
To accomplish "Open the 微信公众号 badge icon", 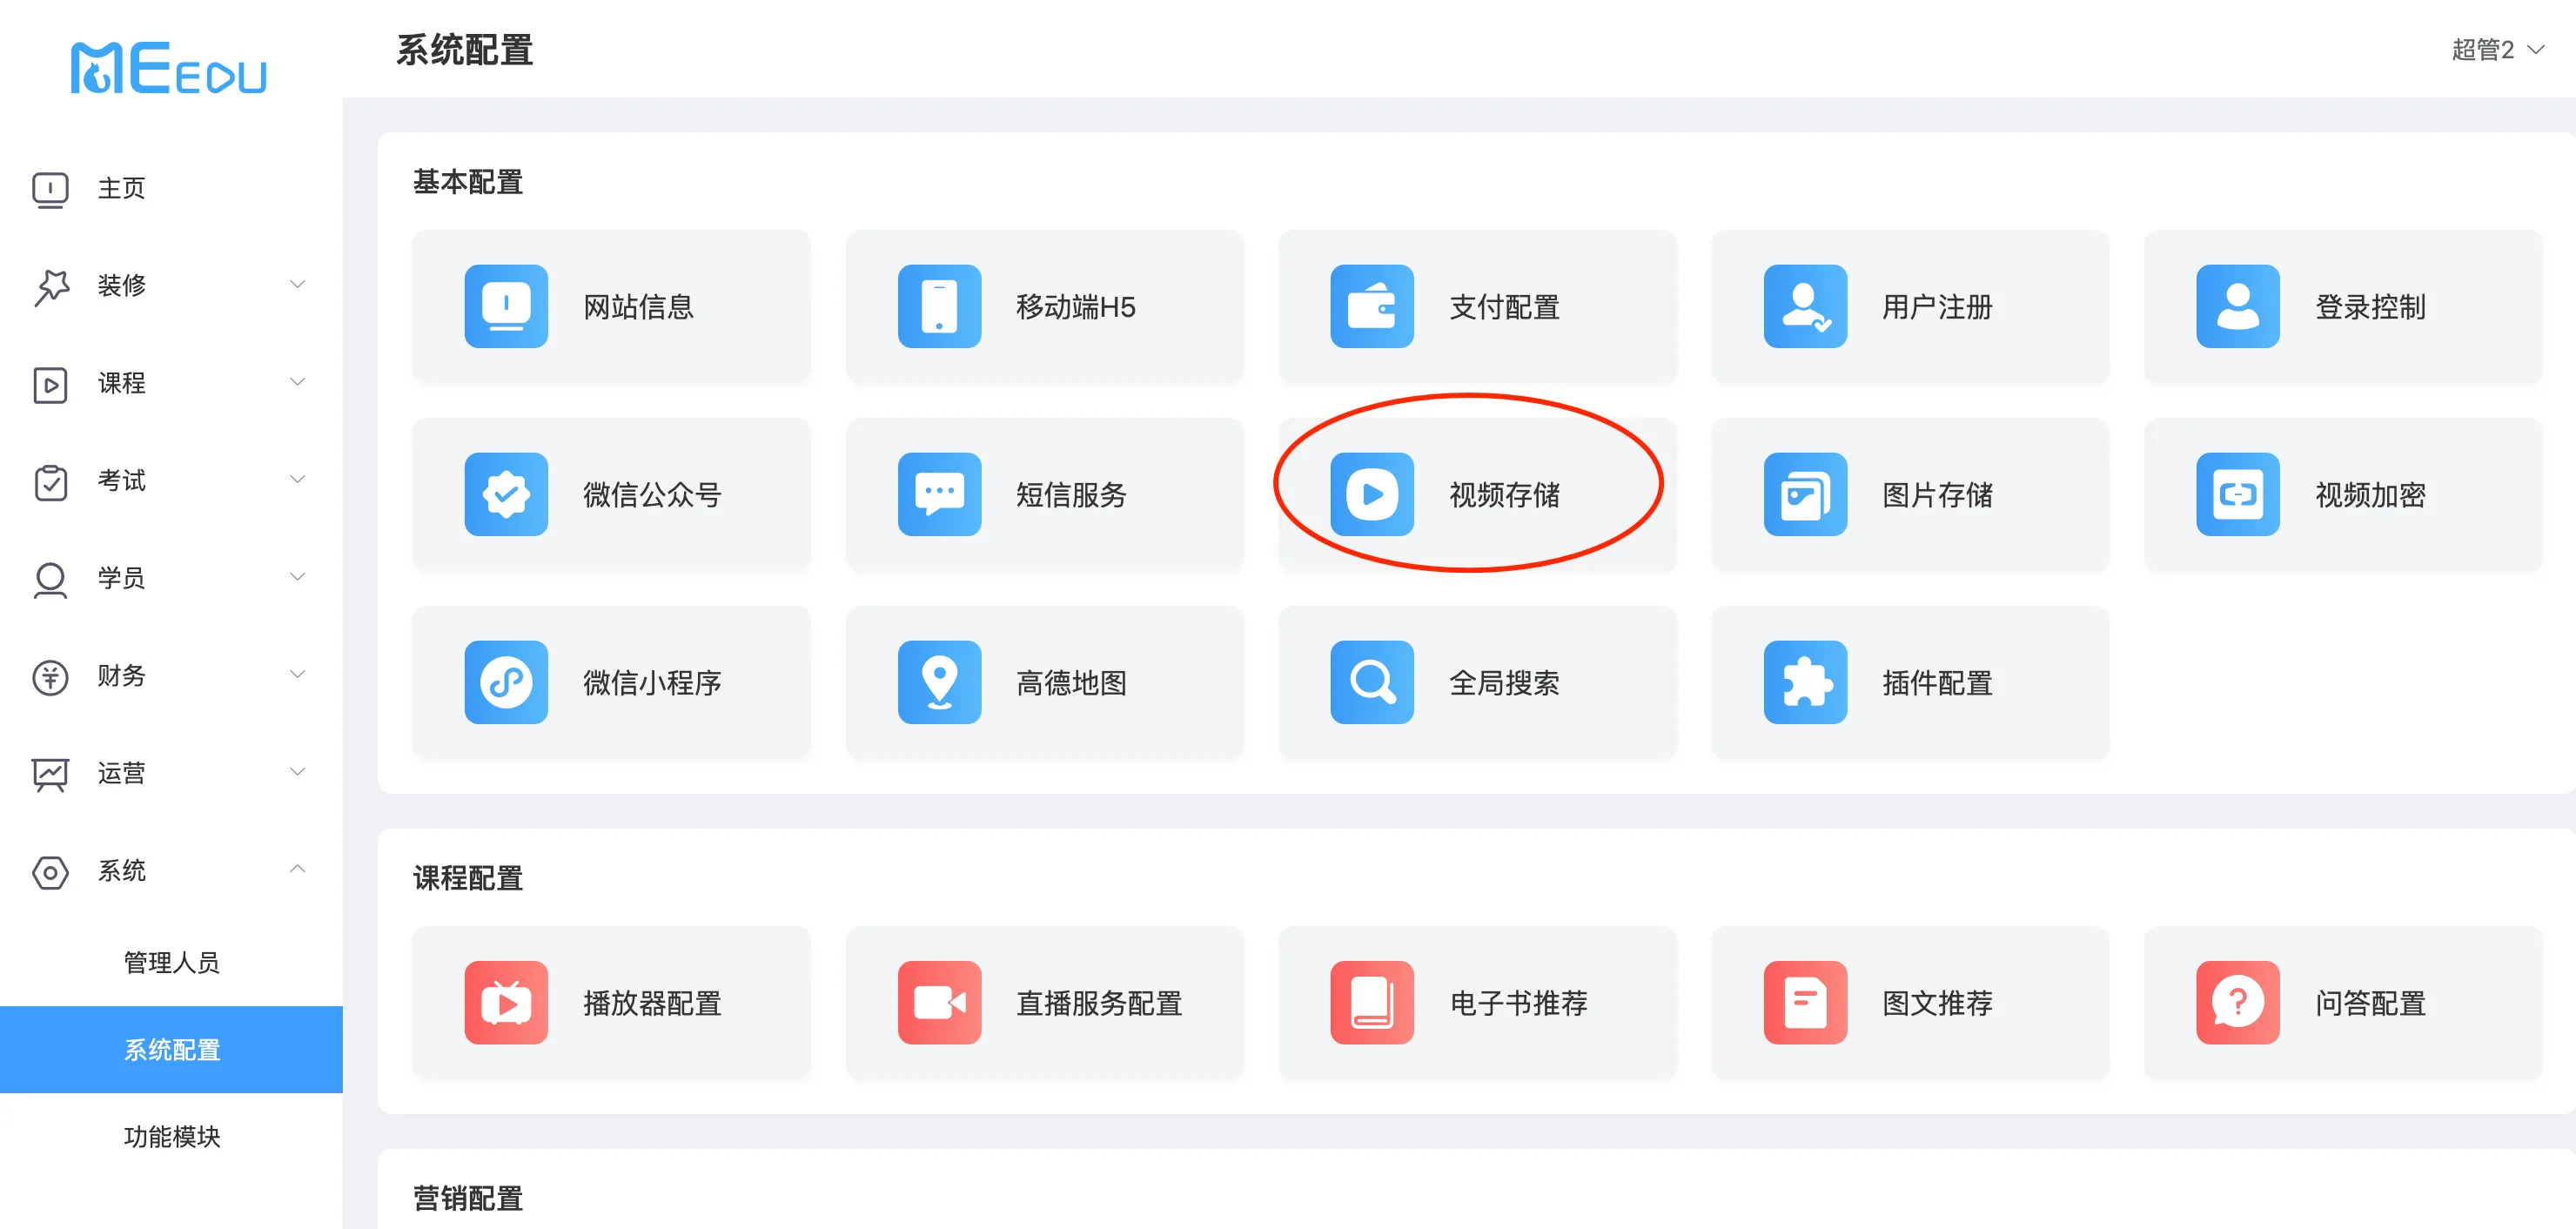I will tap(506, 494).
